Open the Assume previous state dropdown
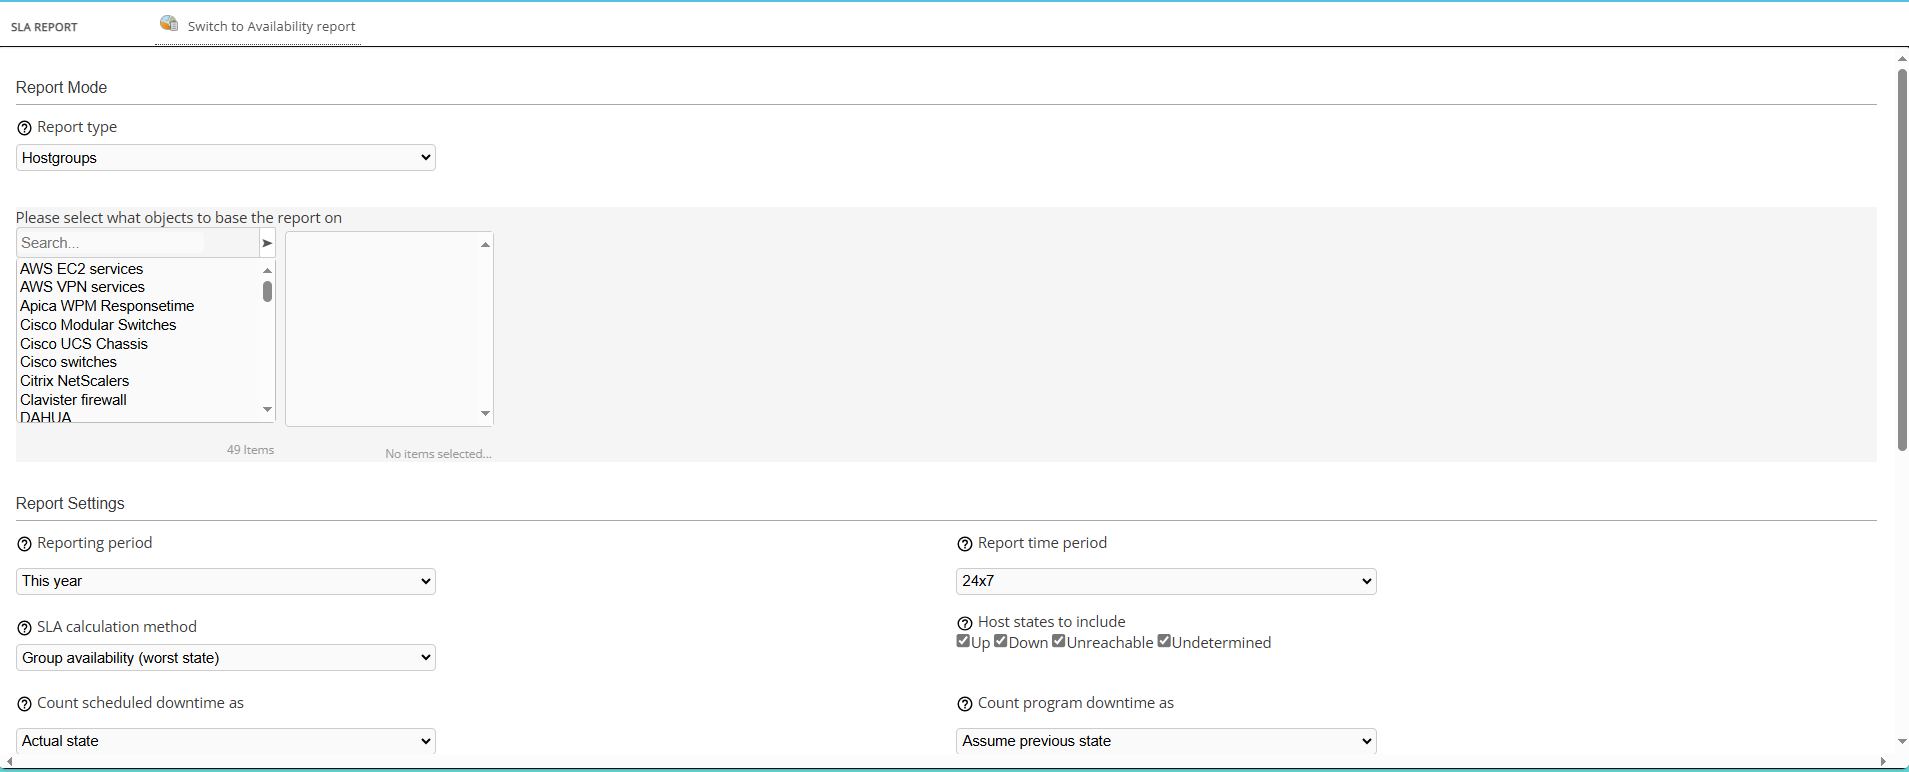Image resolution: width=1909 pixels, height=772 pixels. click(1166, 741)
